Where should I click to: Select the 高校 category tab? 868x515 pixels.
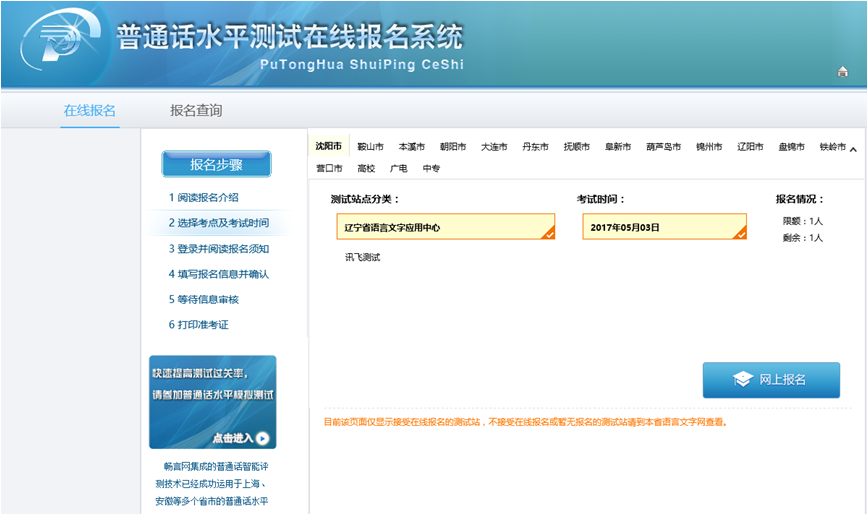coord(366,169)
